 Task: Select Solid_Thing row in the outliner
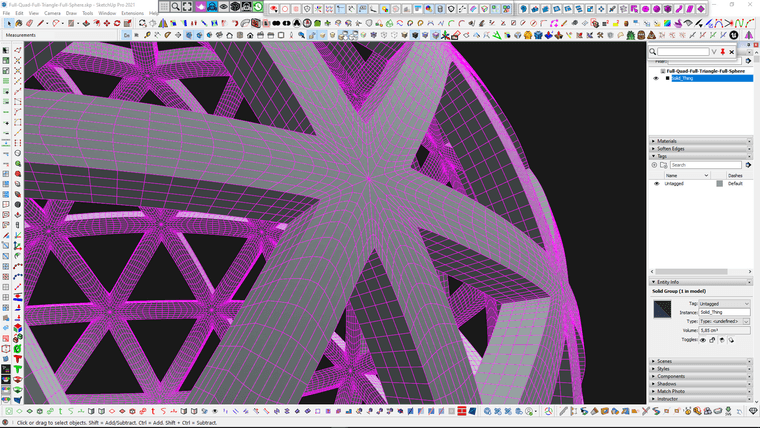pos(712,79)
